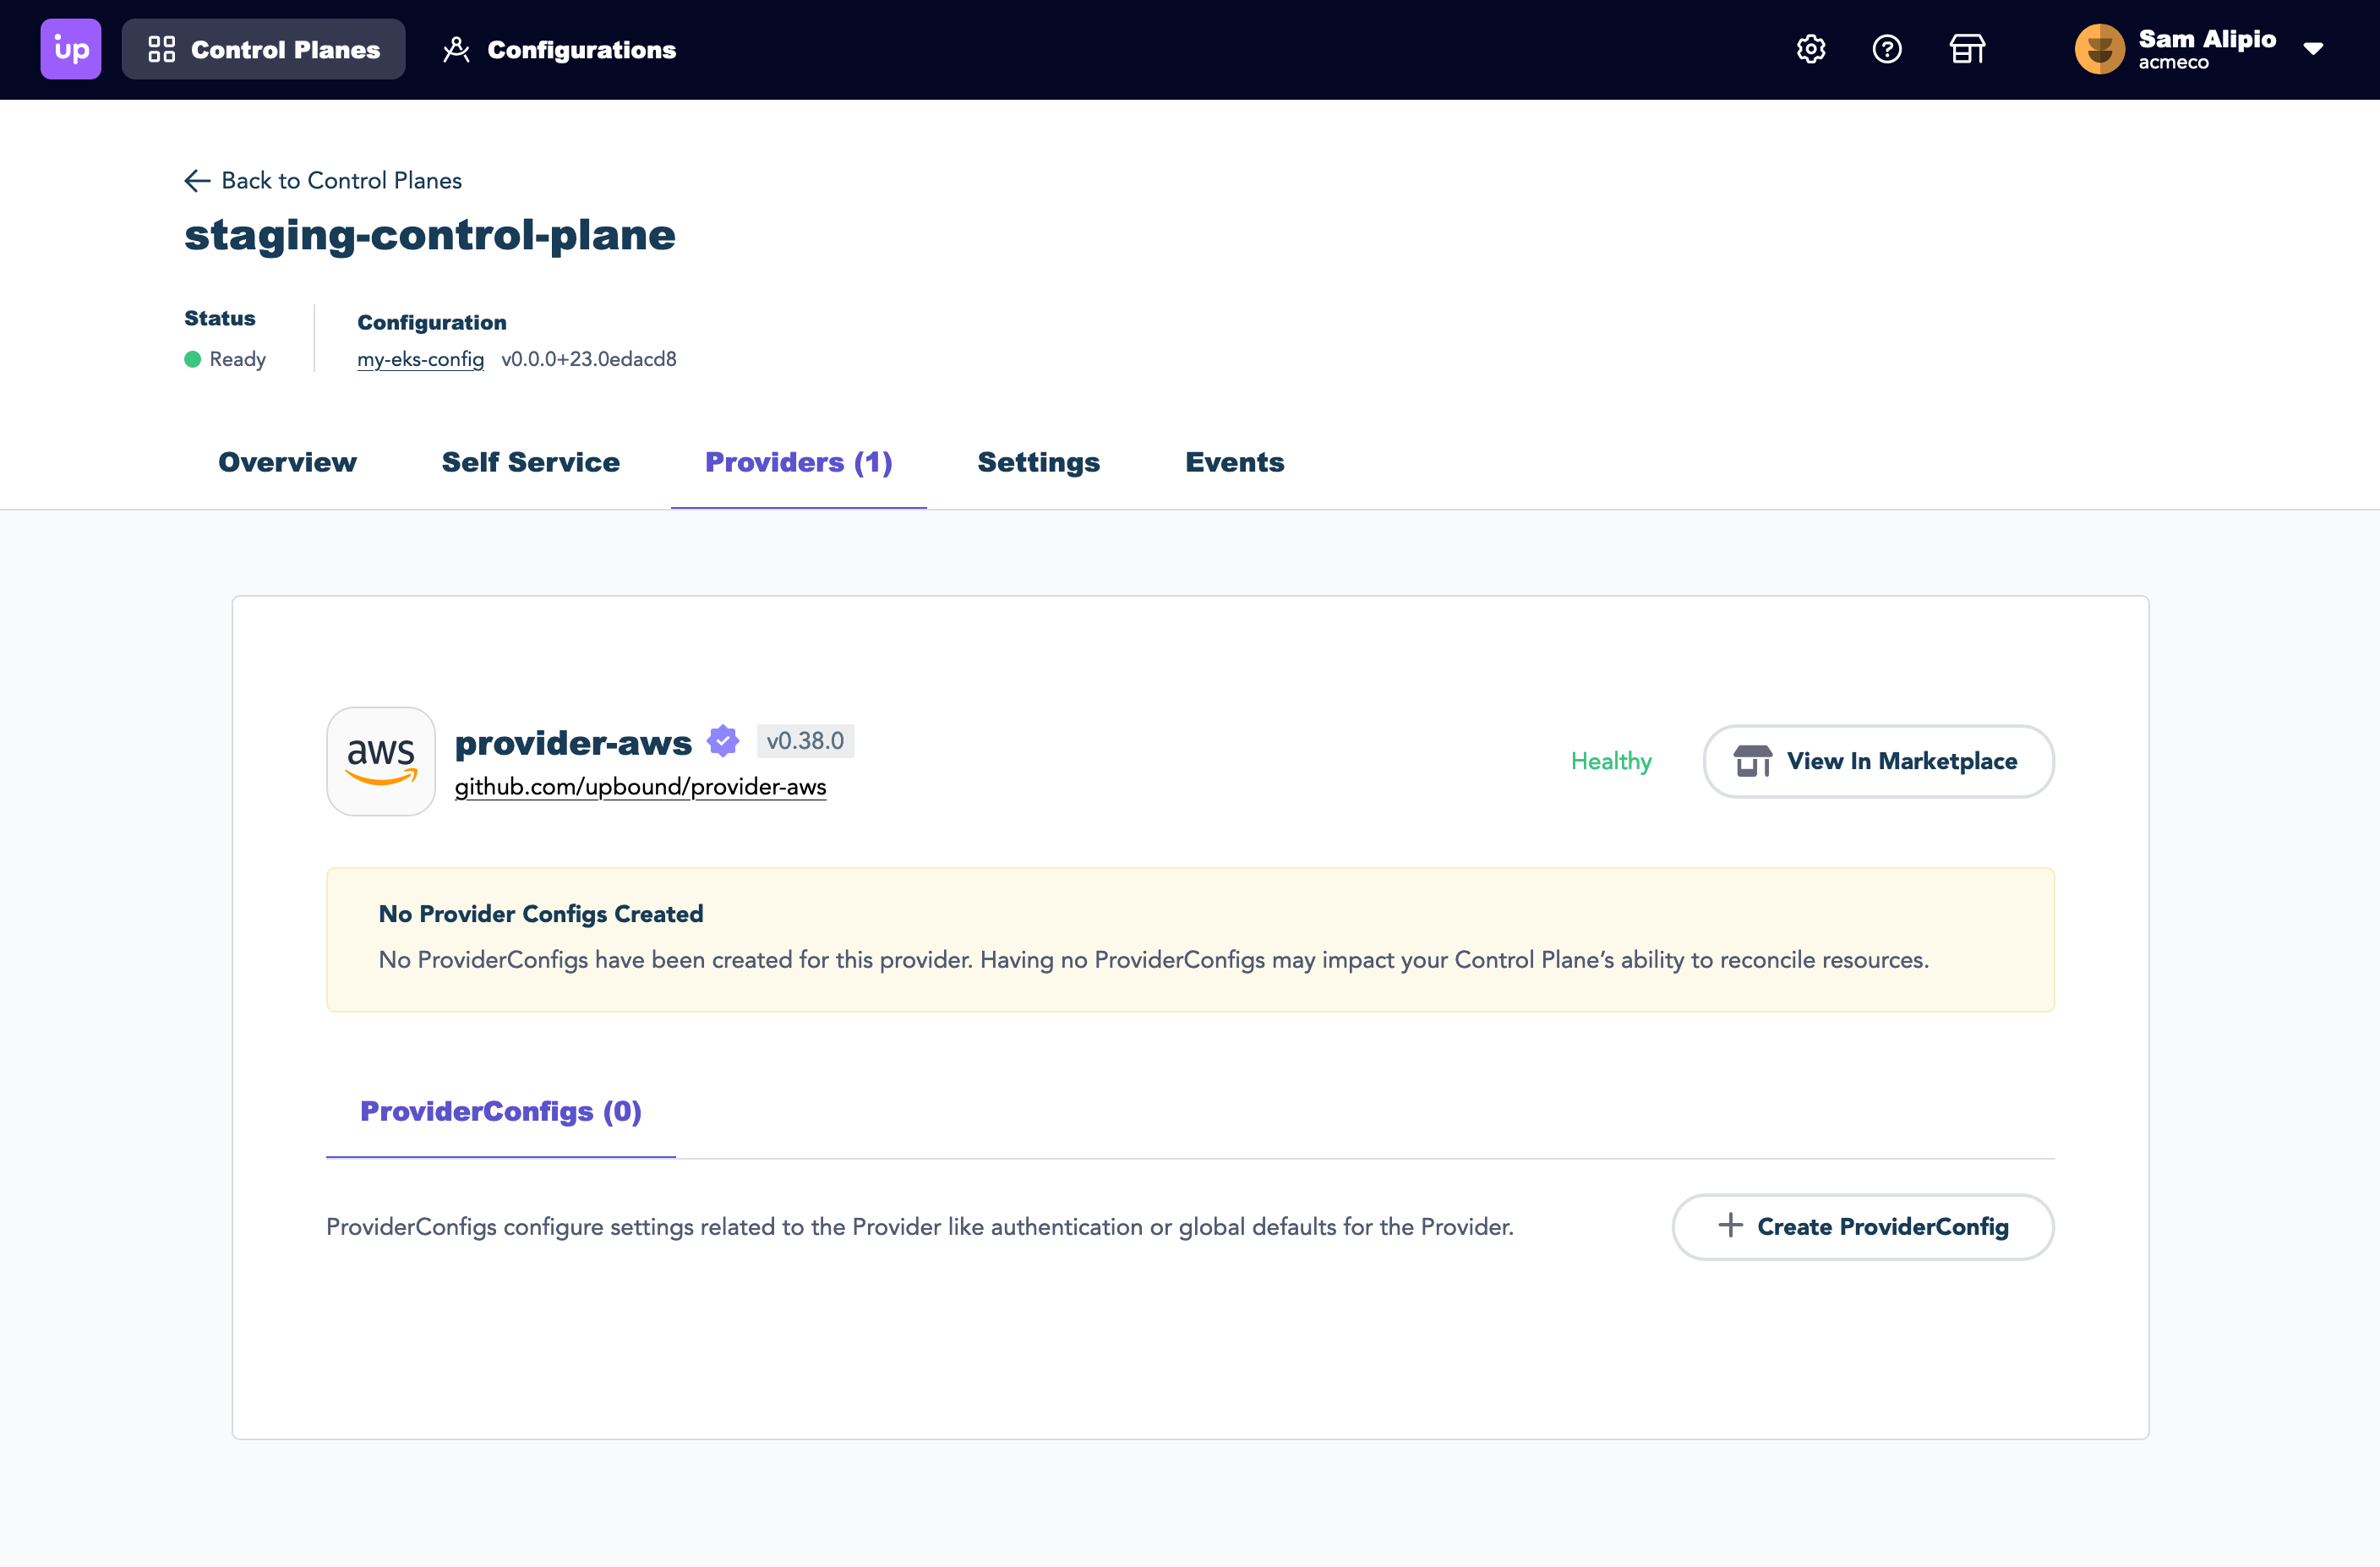
Task: Switch to the Self Service tab
Action: click(530, 462)
